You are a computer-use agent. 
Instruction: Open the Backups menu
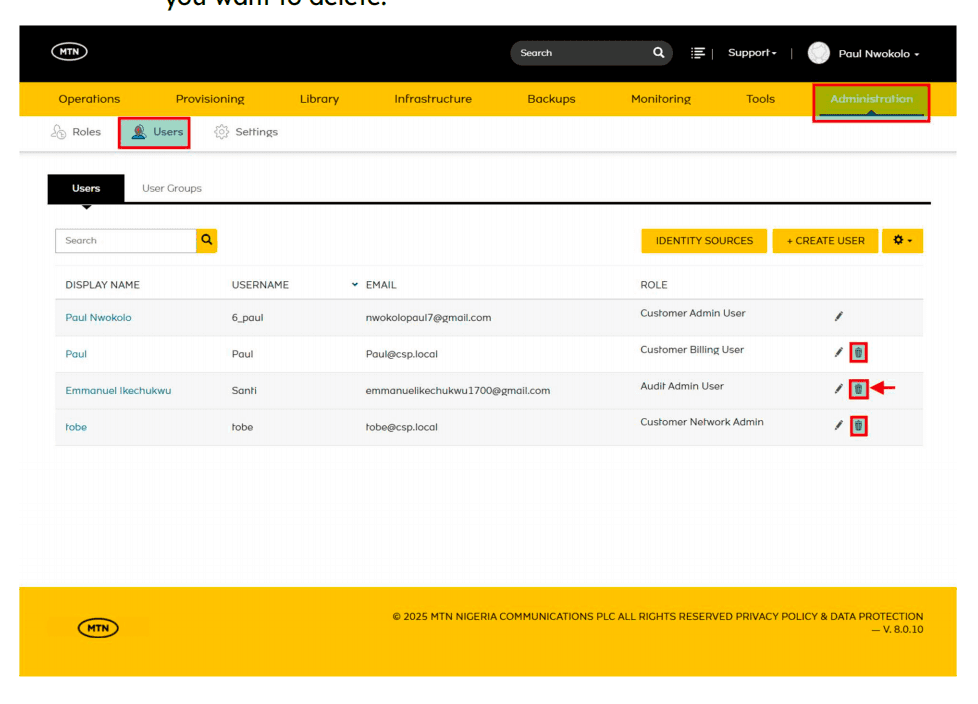[x=551, y=99]
